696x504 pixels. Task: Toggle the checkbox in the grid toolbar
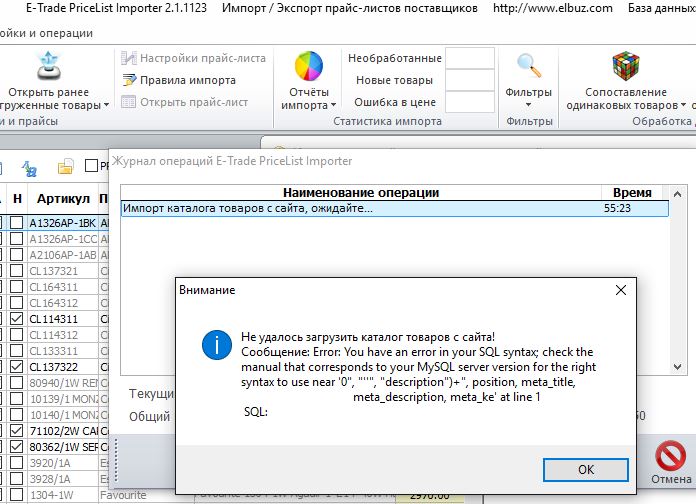(x=91, y=166)
